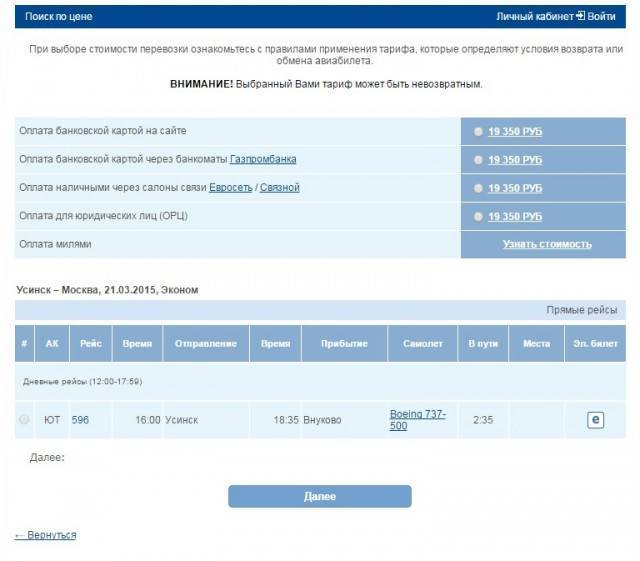
Task: Select radio for legal entities (ОРЦ) payment
Action: (478, 216)
